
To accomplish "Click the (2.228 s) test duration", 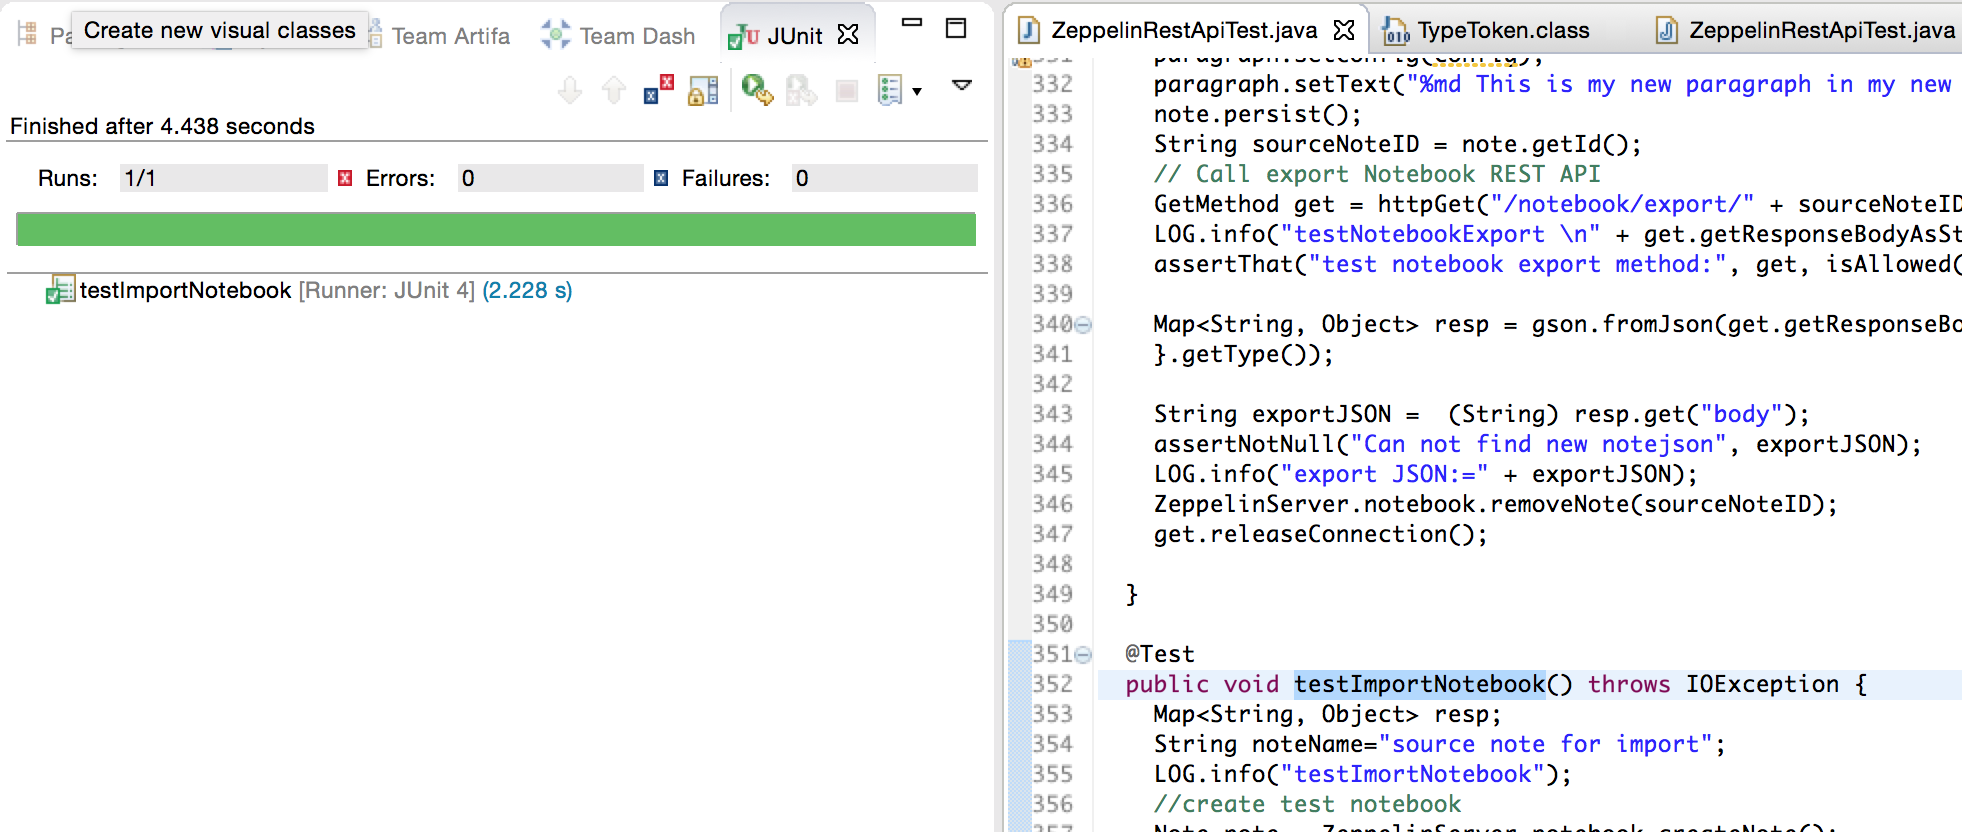I will [527, 290].
